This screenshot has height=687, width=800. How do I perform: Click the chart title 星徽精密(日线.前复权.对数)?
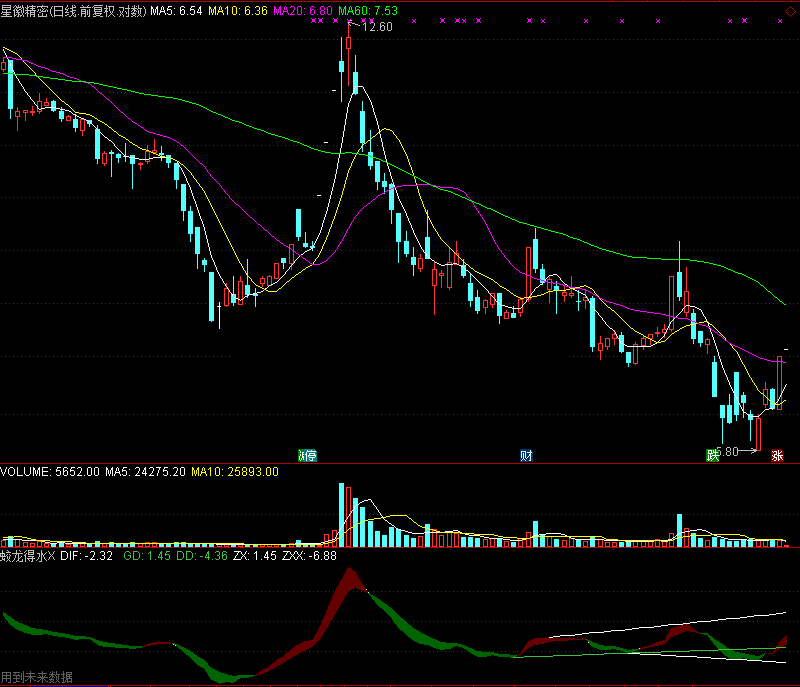[73, 11]
